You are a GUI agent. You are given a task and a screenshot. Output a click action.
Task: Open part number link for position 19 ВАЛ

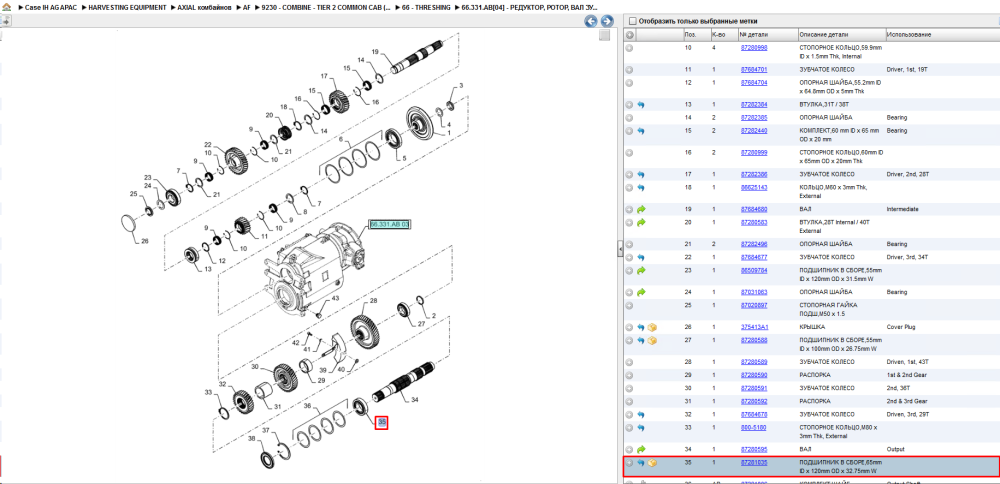[753, 209]
